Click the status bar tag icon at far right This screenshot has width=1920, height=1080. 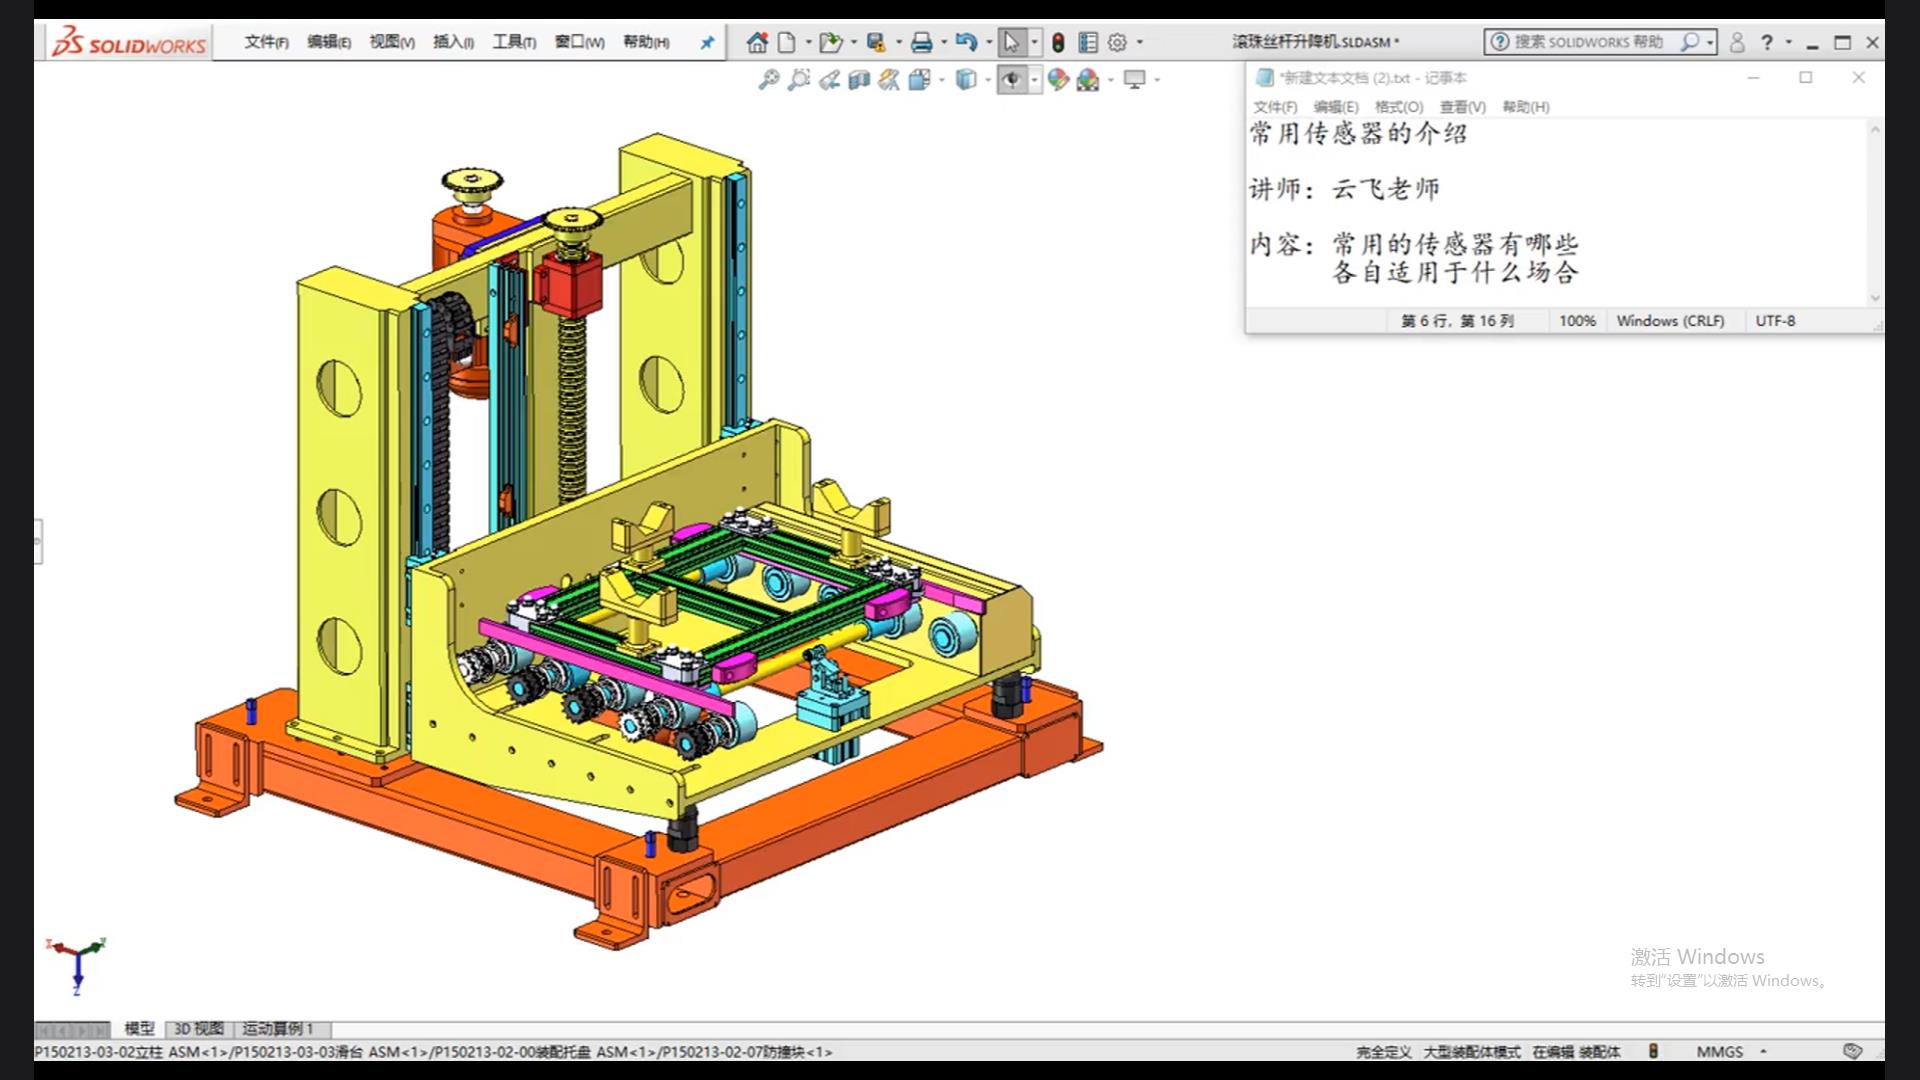(1852, 1051)
